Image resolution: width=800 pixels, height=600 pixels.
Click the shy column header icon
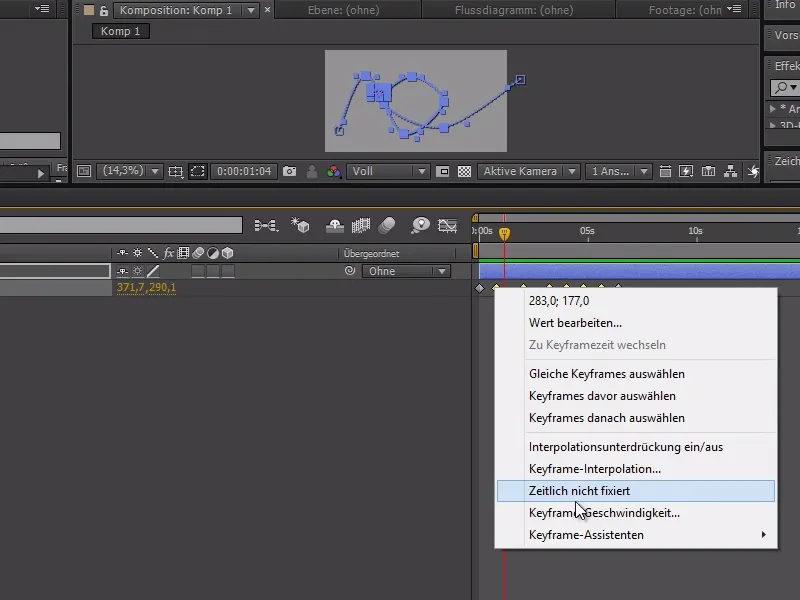click(x=122, y=253)
